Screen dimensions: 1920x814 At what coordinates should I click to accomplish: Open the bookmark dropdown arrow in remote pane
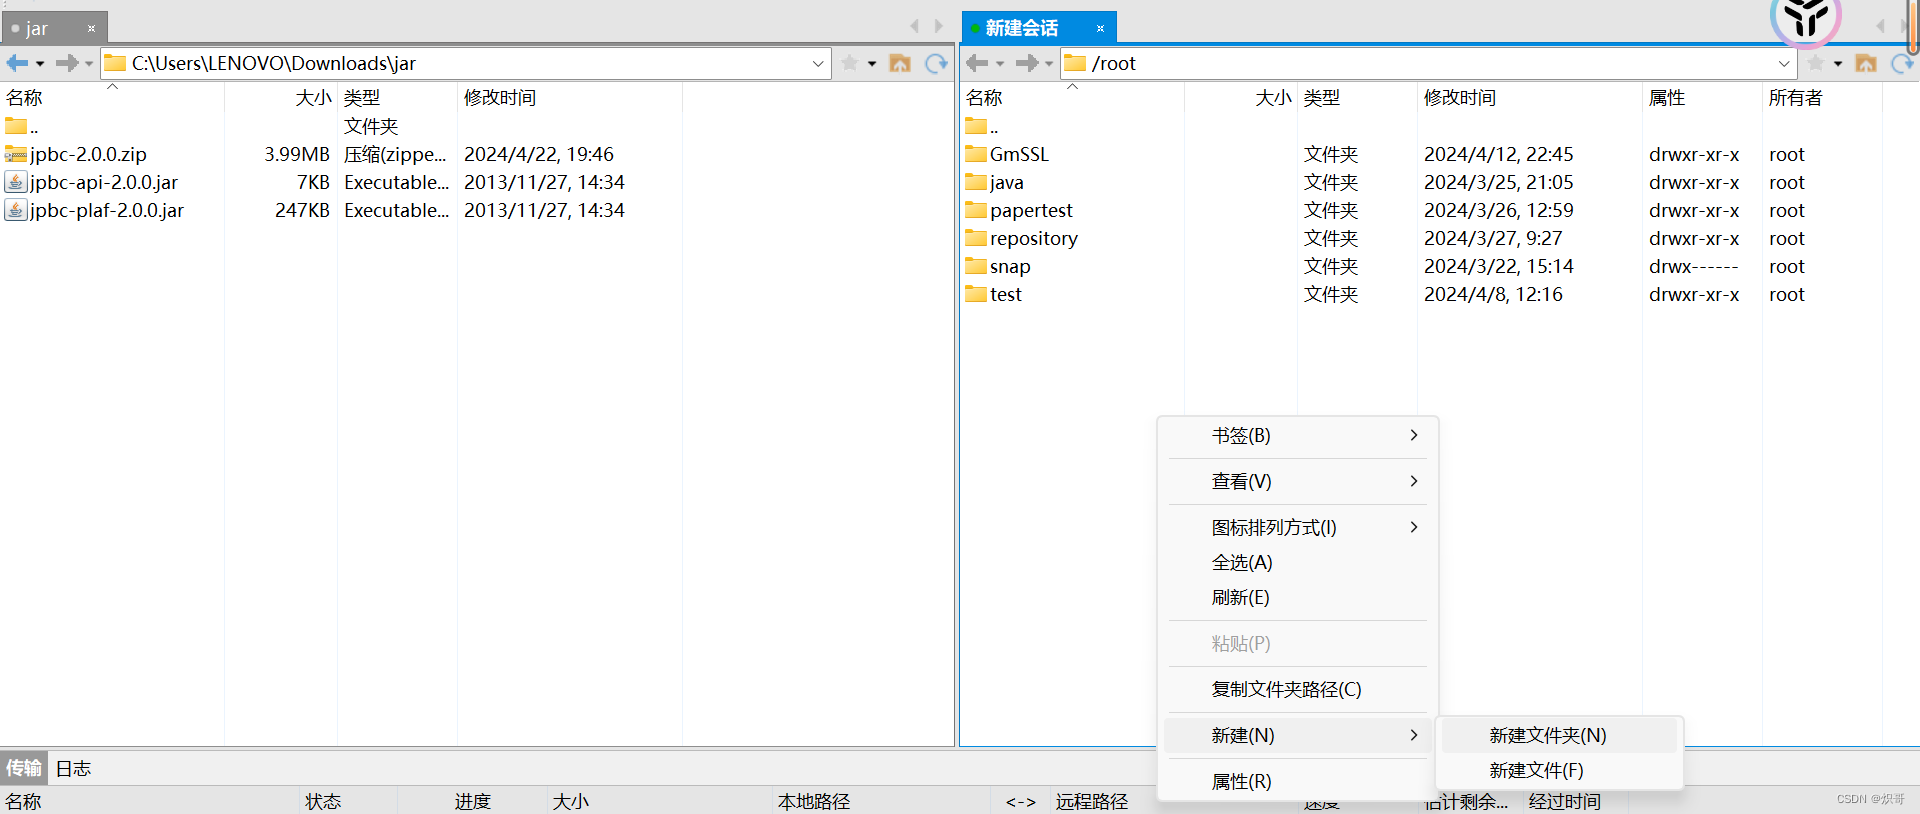tap(1838, 64)
